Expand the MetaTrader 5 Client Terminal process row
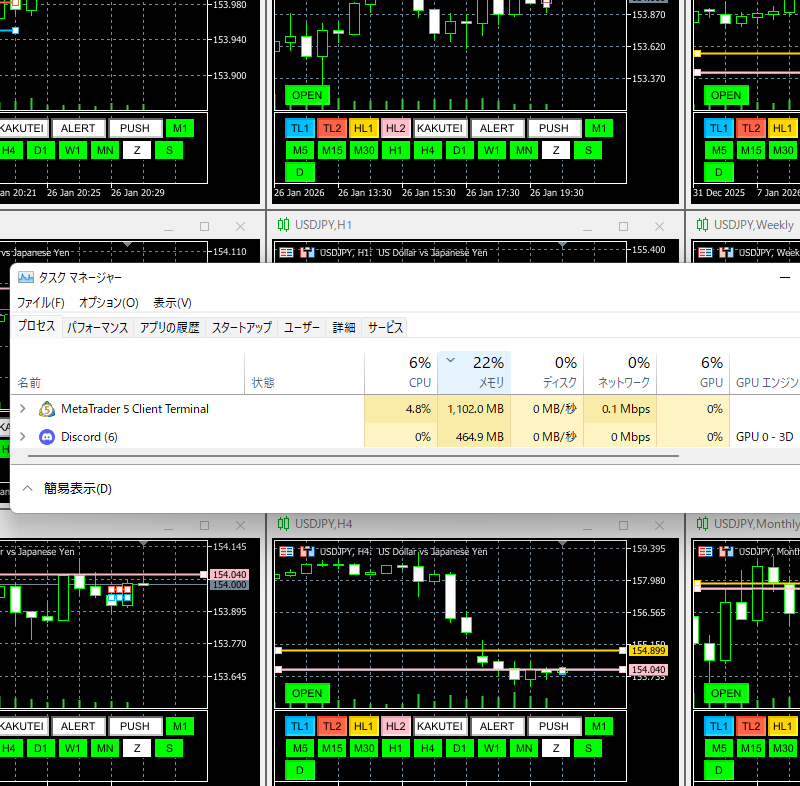Screen dimensions: 800x786 click(23, 409)
